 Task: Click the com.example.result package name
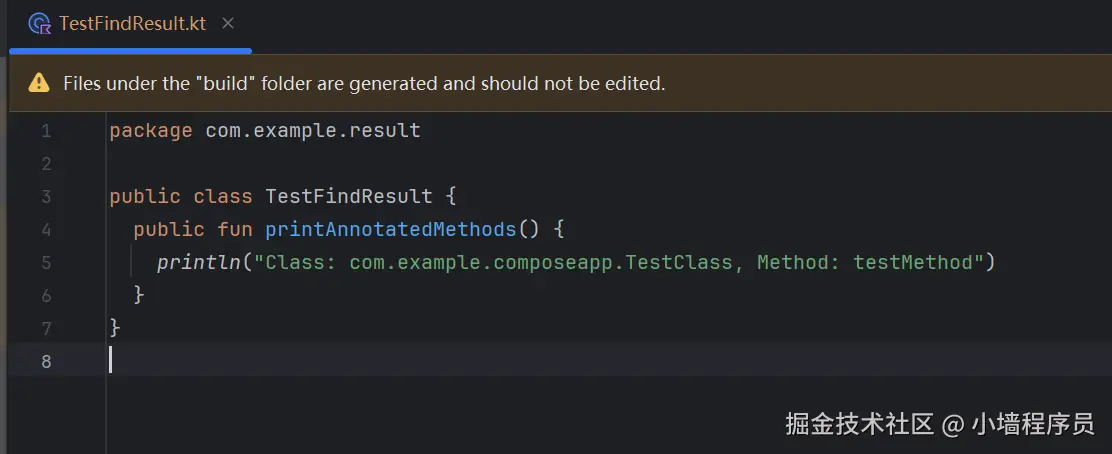pos(313,131)
